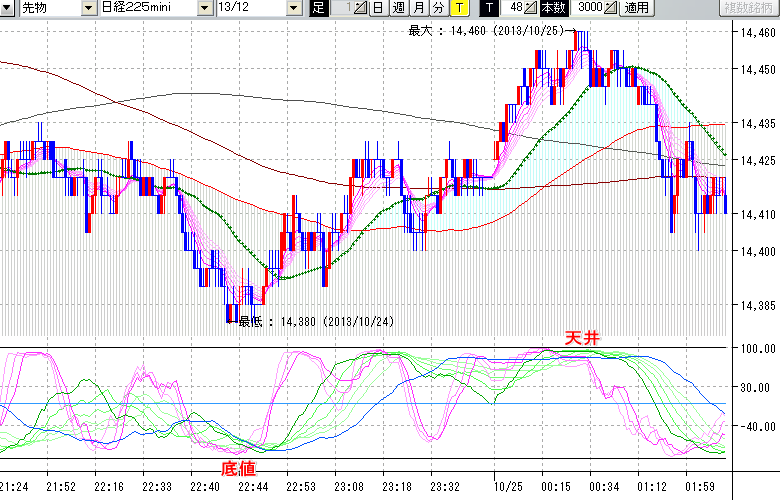The image size is (780, 500).
Task: Select the minute 分 timeframe button
Action: click(439, 8)
